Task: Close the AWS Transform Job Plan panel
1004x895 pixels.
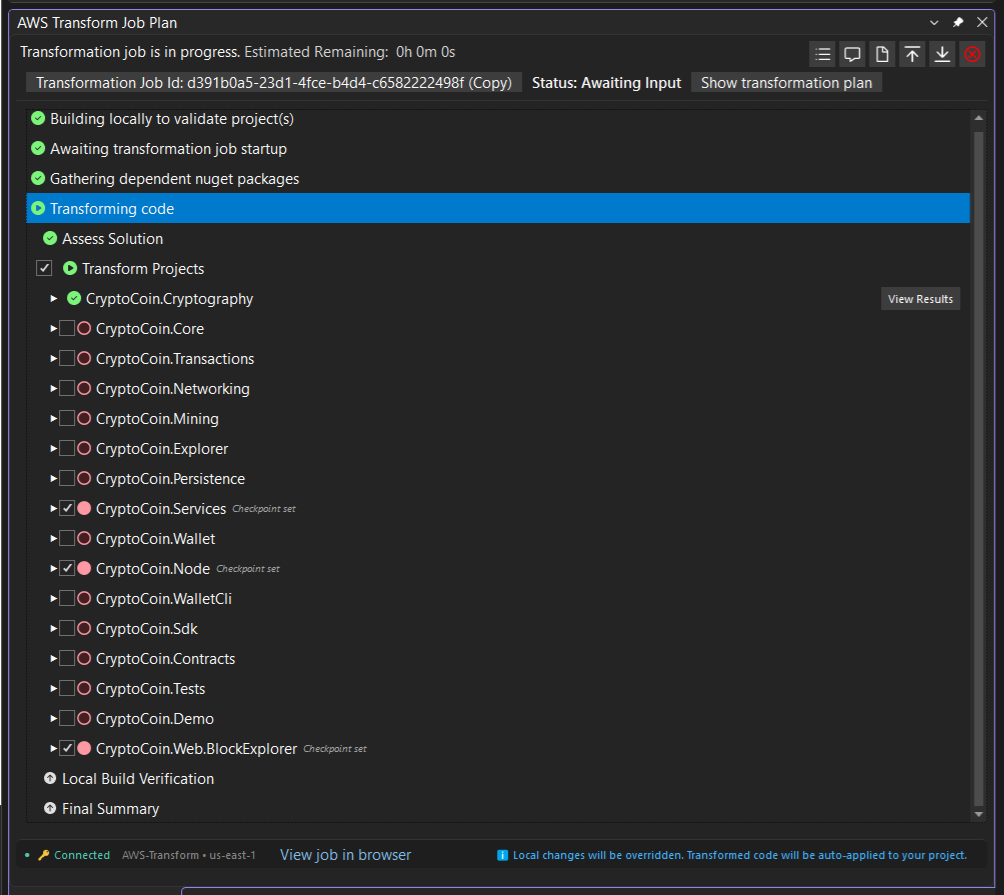Action: [982, 22]
